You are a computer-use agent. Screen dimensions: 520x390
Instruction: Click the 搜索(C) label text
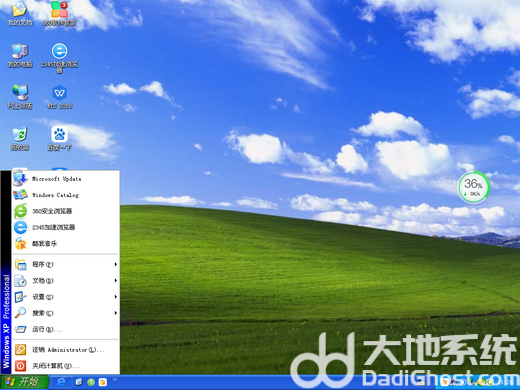(x=43, y=313)
